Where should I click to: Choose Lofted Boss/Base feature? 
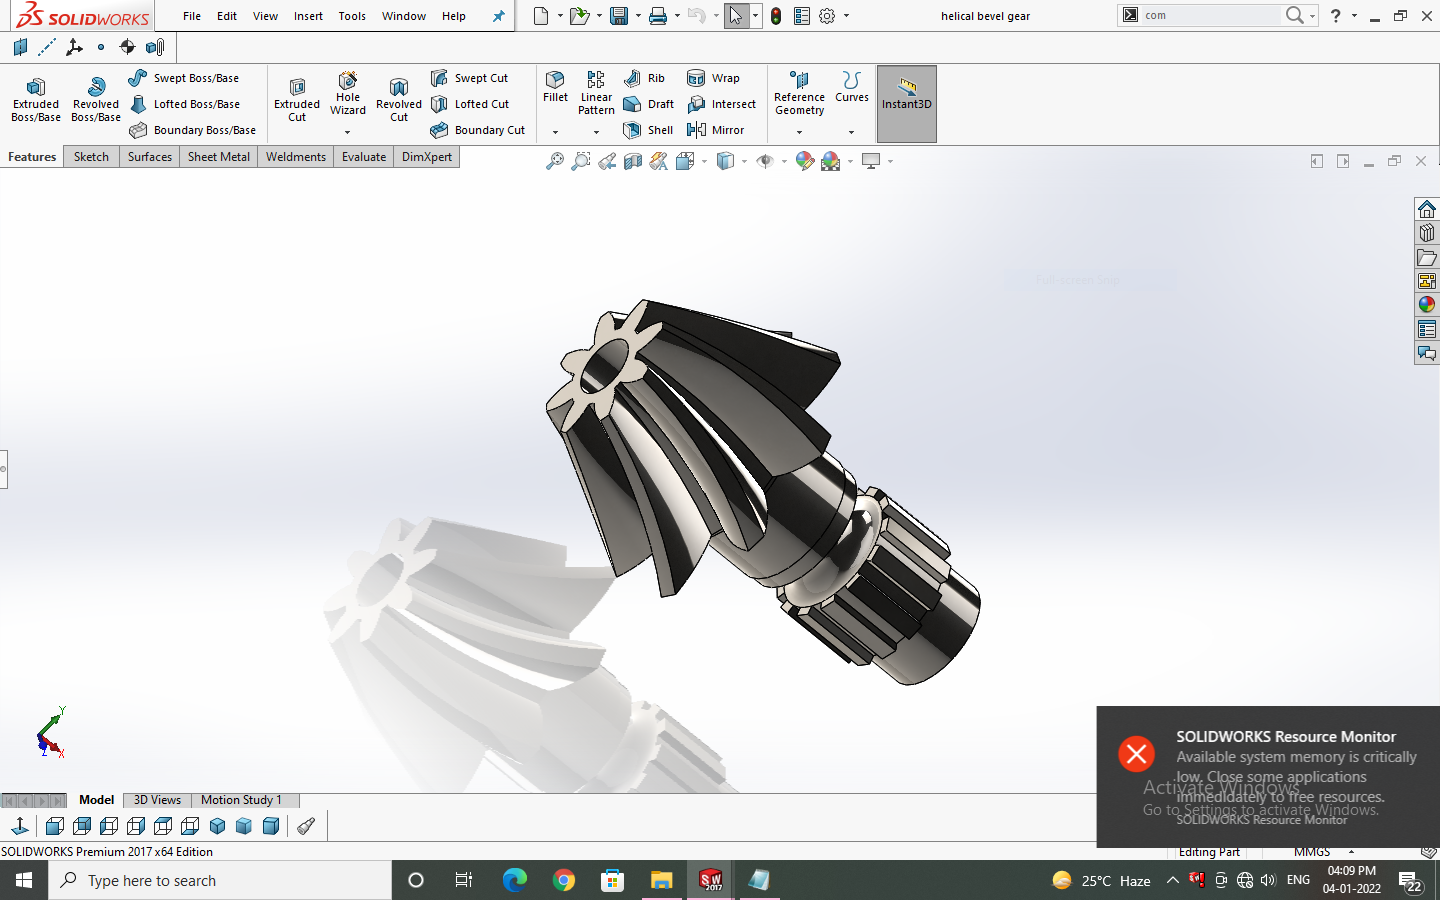pyautogui.click(x=185, y=104)
